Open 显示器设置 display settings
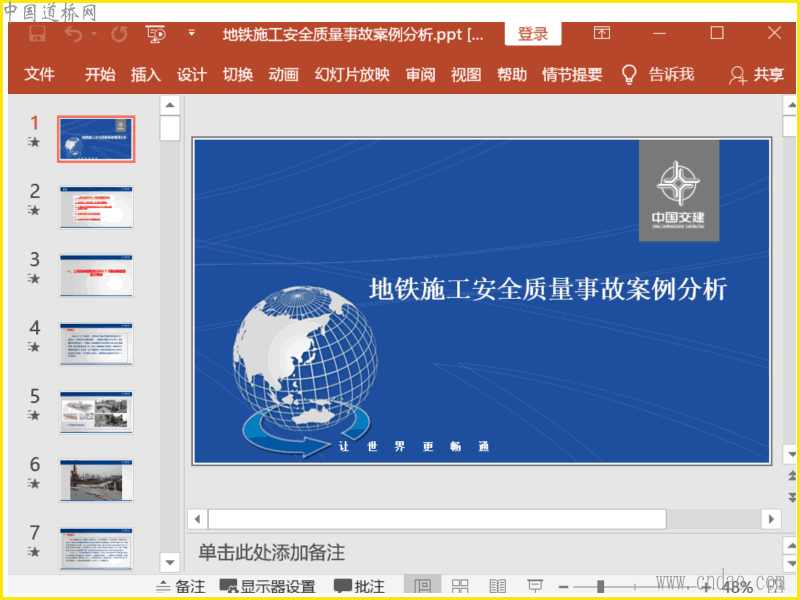This screenshot has width=800, height=600. click(x=267, y=587)
